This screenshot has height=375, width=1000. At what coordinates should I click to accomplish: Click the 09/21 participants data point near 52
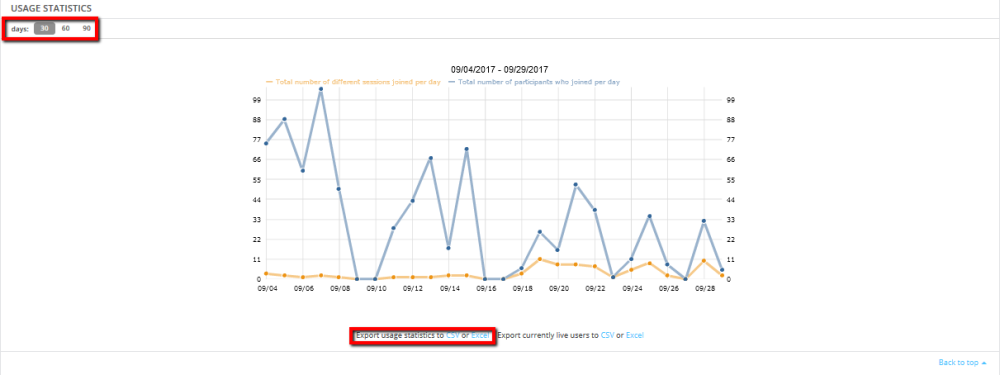(576, 185)
